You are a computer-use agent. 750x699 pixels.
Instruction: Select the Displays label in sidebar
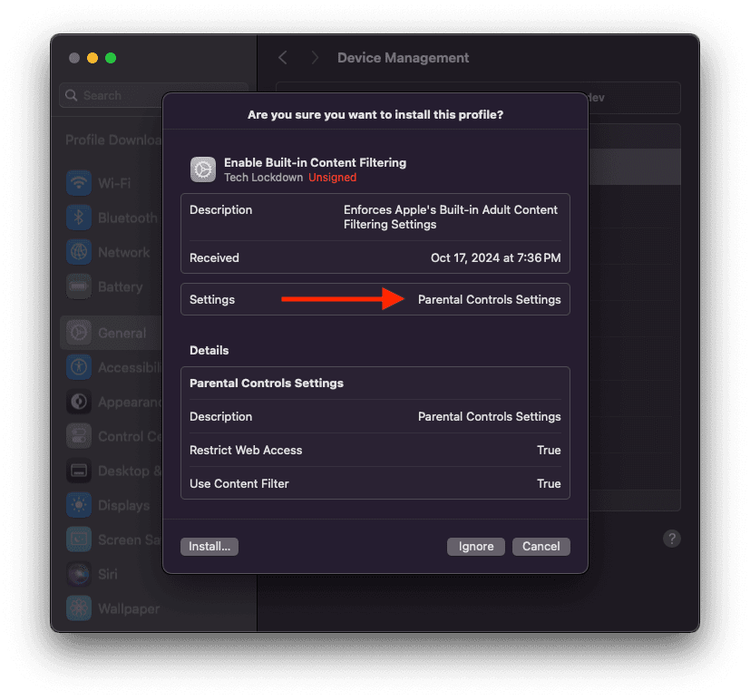pyautogui.click(x=124, y=505)
